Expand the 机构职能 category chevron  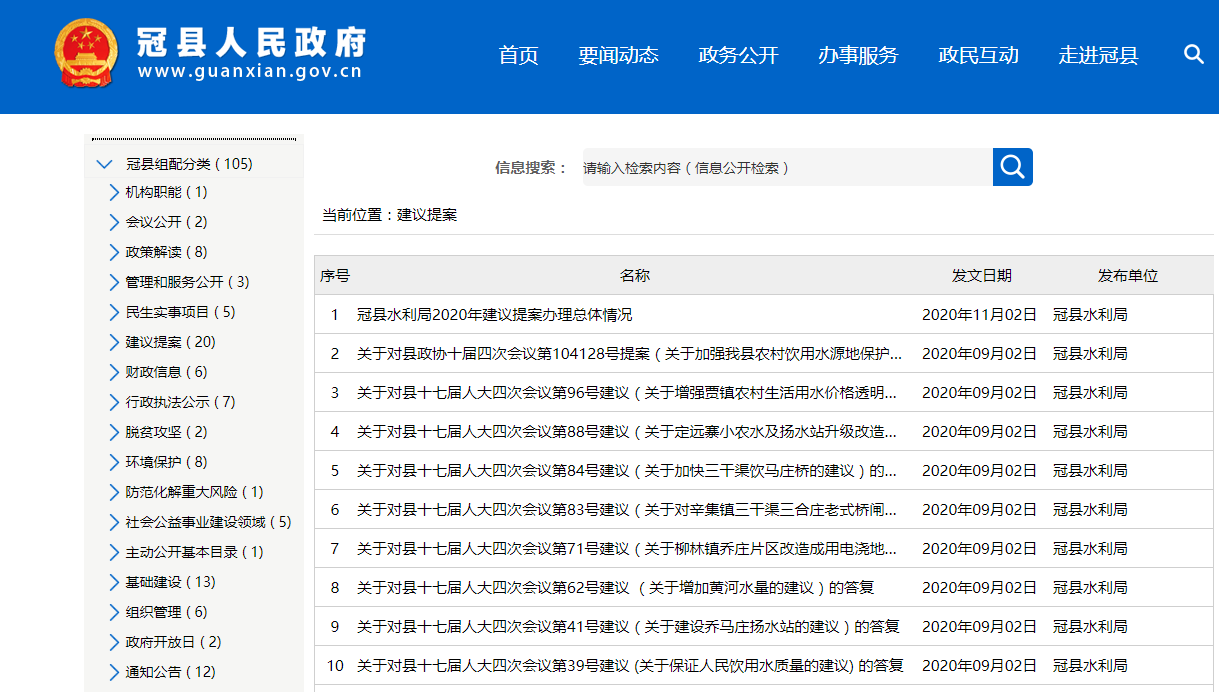[x=114, y=192]
